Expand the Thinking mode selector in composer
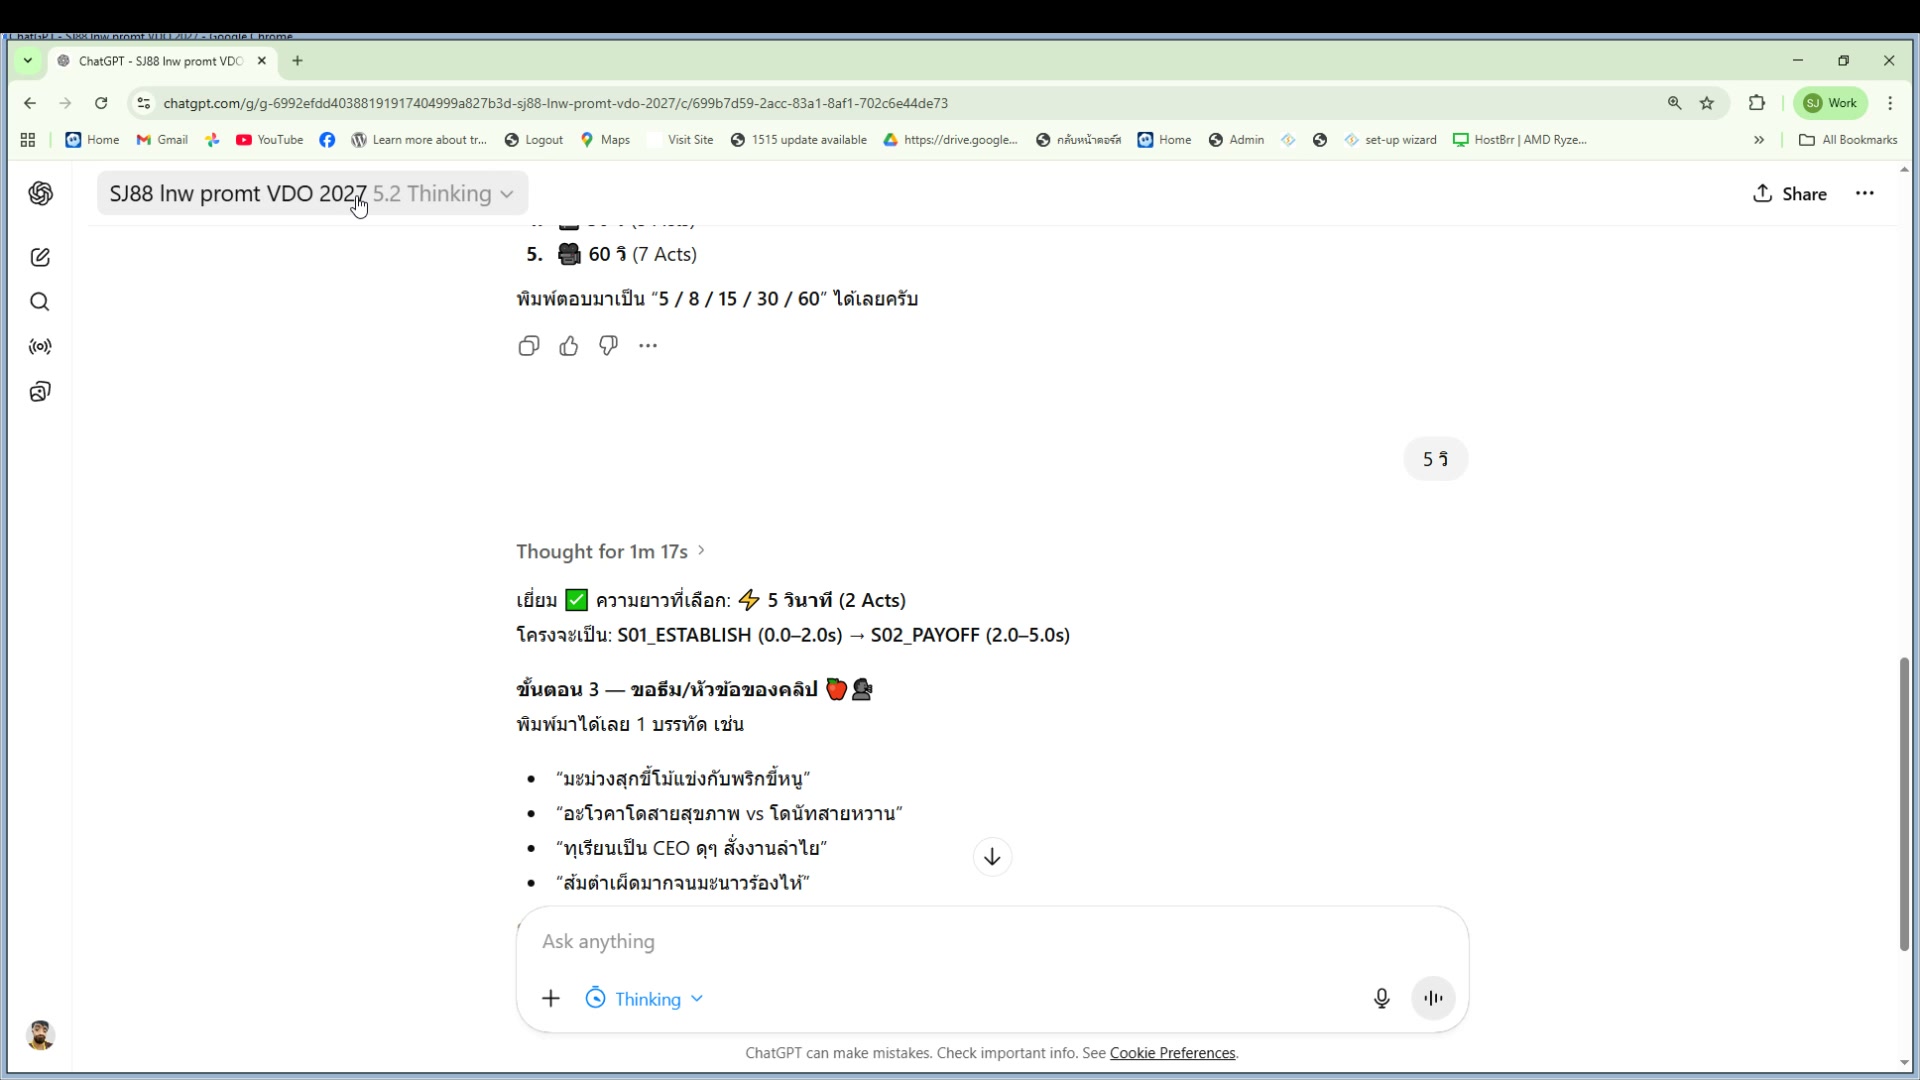The height and width of the screenshot is (1080, 1920). [x=645, y=999]
